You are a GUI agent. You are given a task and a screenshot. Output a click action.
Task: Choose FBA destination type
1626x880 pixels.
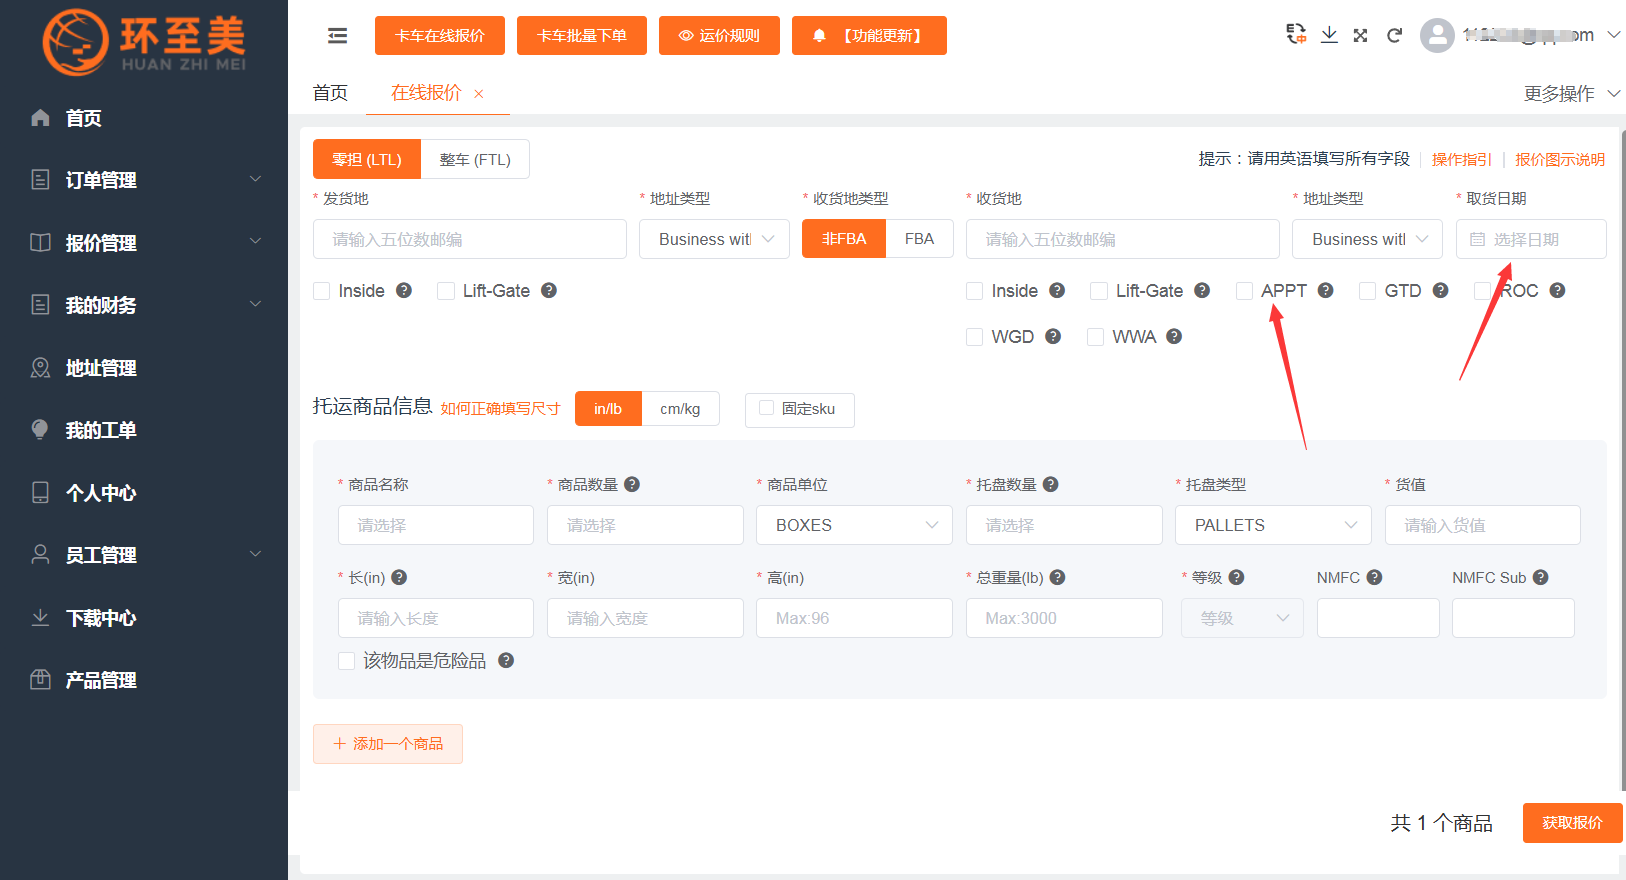tap(920, 239)
